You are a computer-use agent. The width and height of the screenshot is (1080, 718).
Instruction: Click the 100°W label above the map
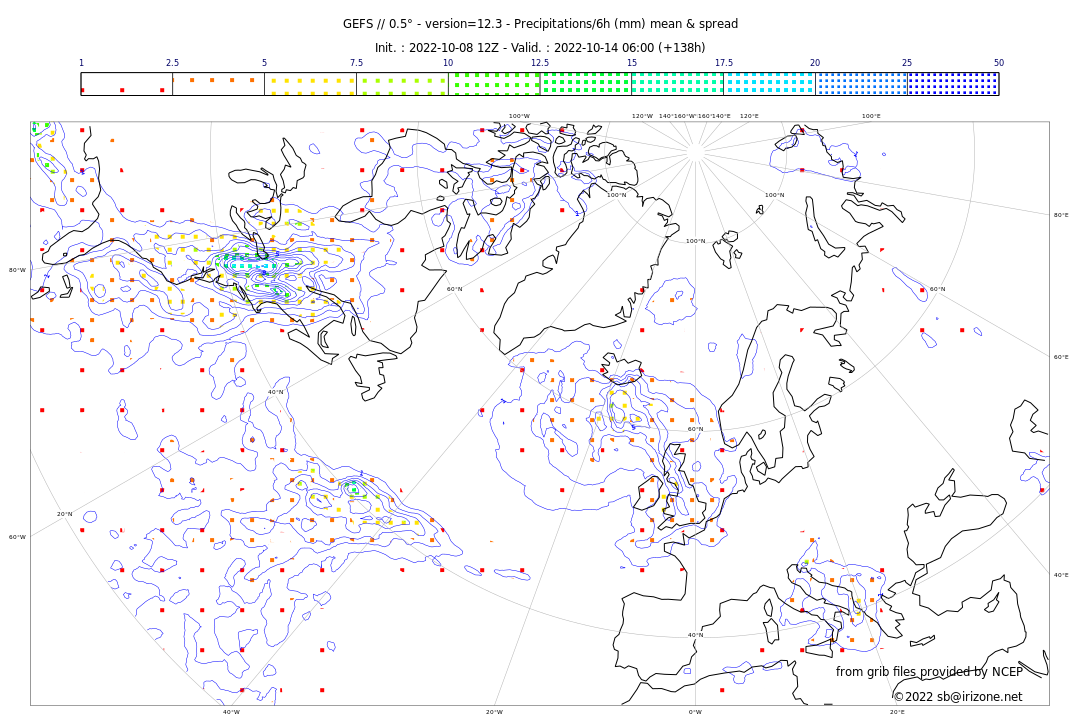[519, 116]
